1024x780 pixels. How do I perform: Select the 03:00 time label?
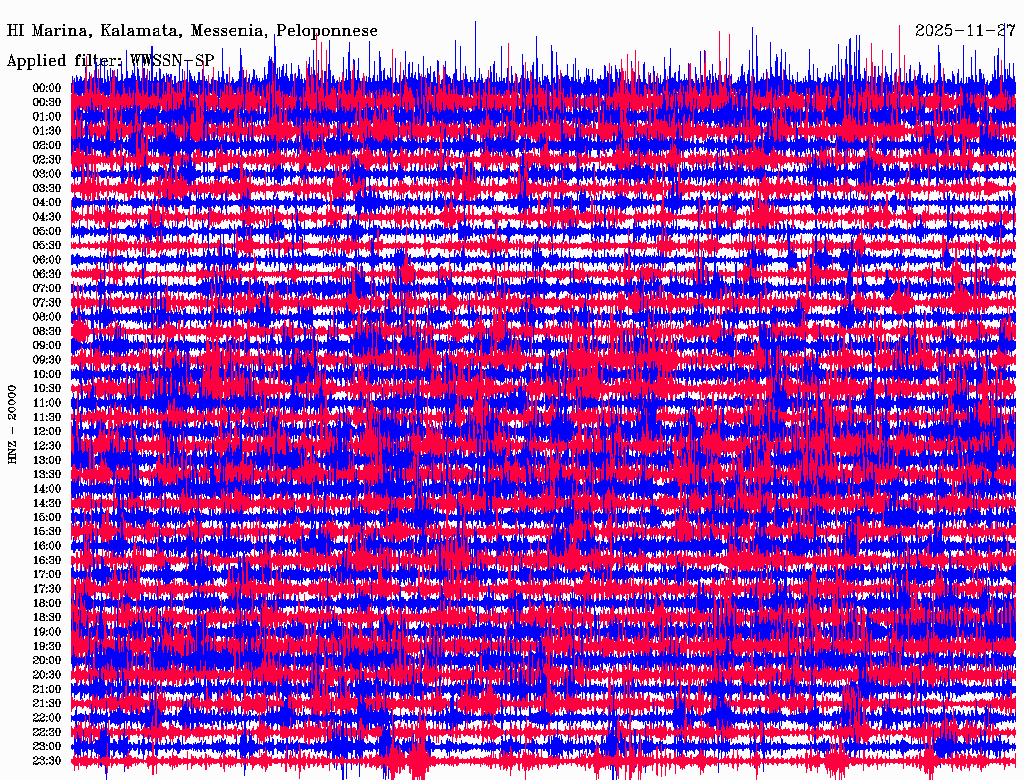coord(47,174)
